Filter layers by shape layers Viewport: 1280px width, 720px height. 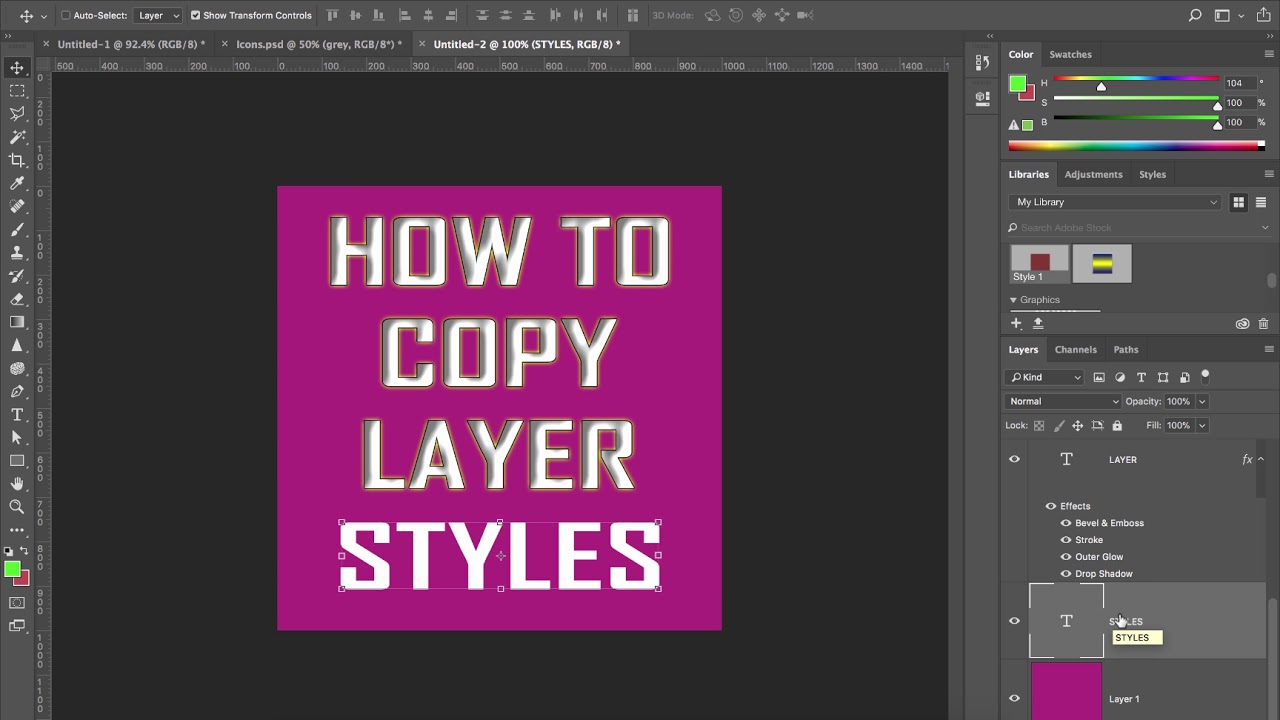[1163, 377]
